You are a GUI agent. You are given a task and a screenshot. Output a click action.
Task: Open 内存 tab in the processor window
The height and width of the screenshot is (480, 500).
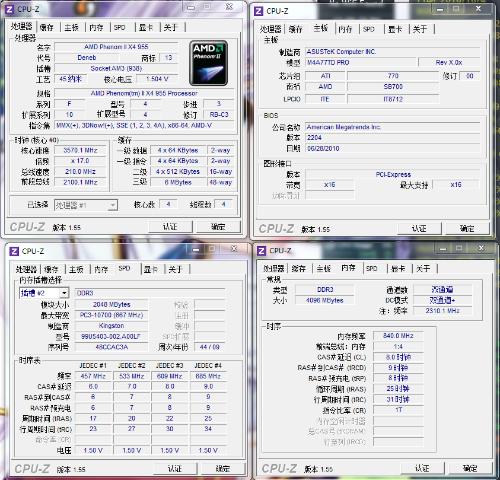[x=96, y=27]
